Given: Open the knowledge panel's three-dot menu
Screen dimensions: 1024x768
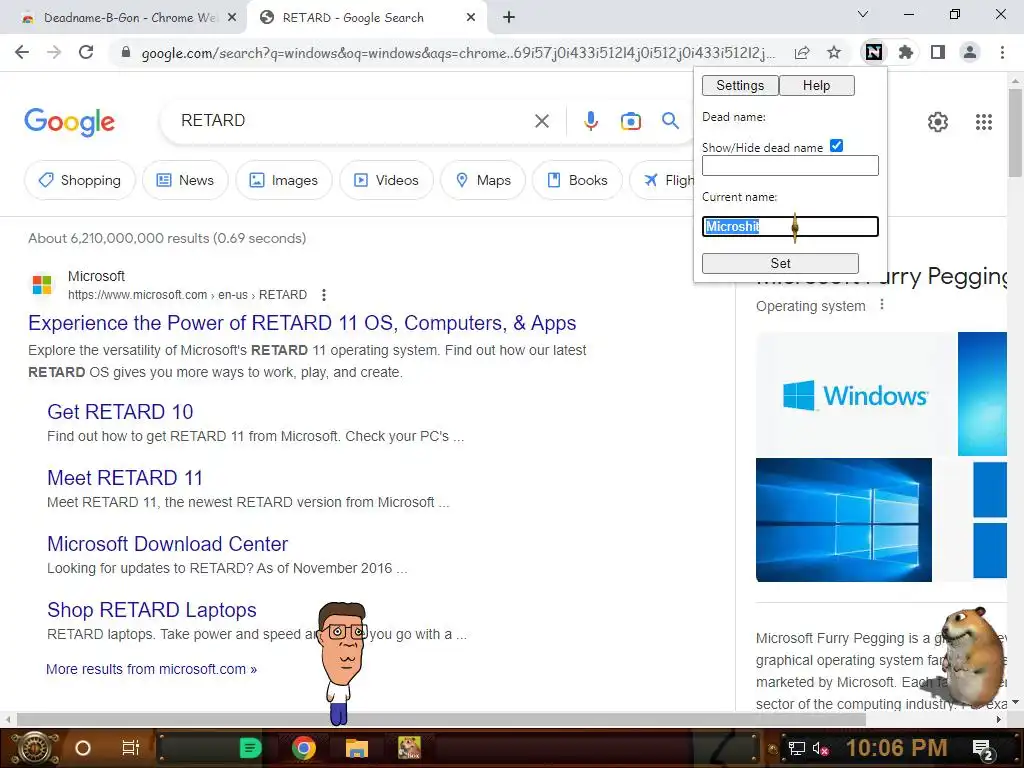Looking at the screenshot, I should [882, 304].
